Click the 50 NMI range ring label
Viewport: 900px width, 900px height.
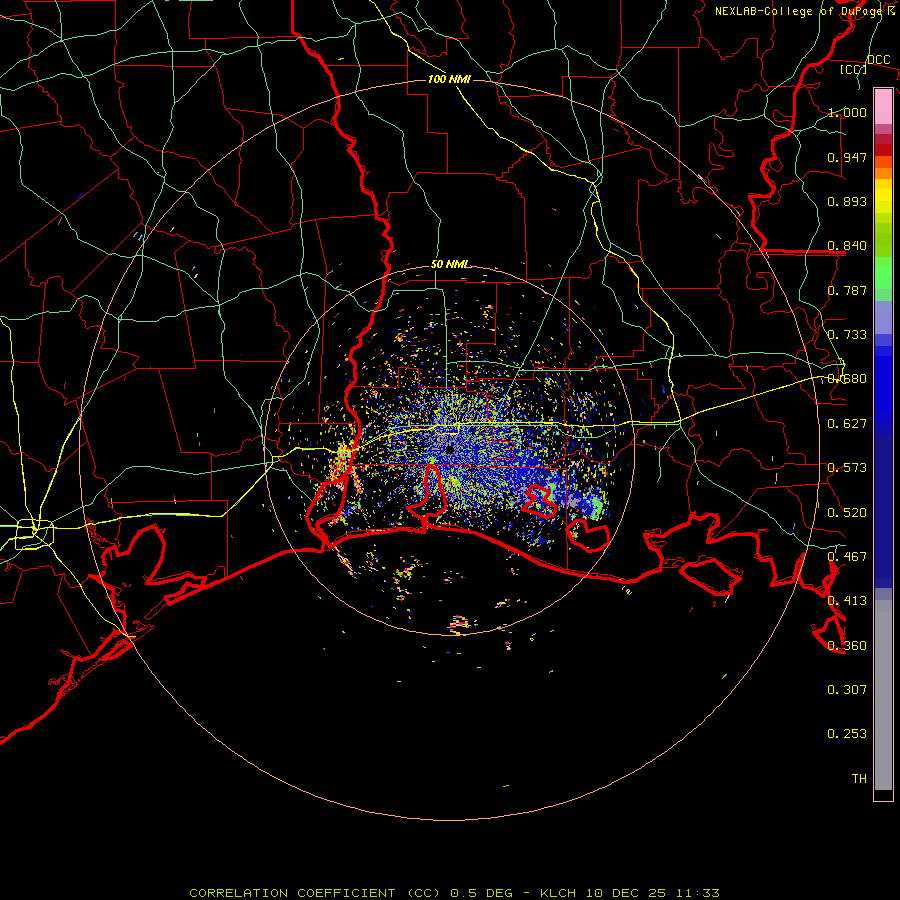(x=449, y=265)
